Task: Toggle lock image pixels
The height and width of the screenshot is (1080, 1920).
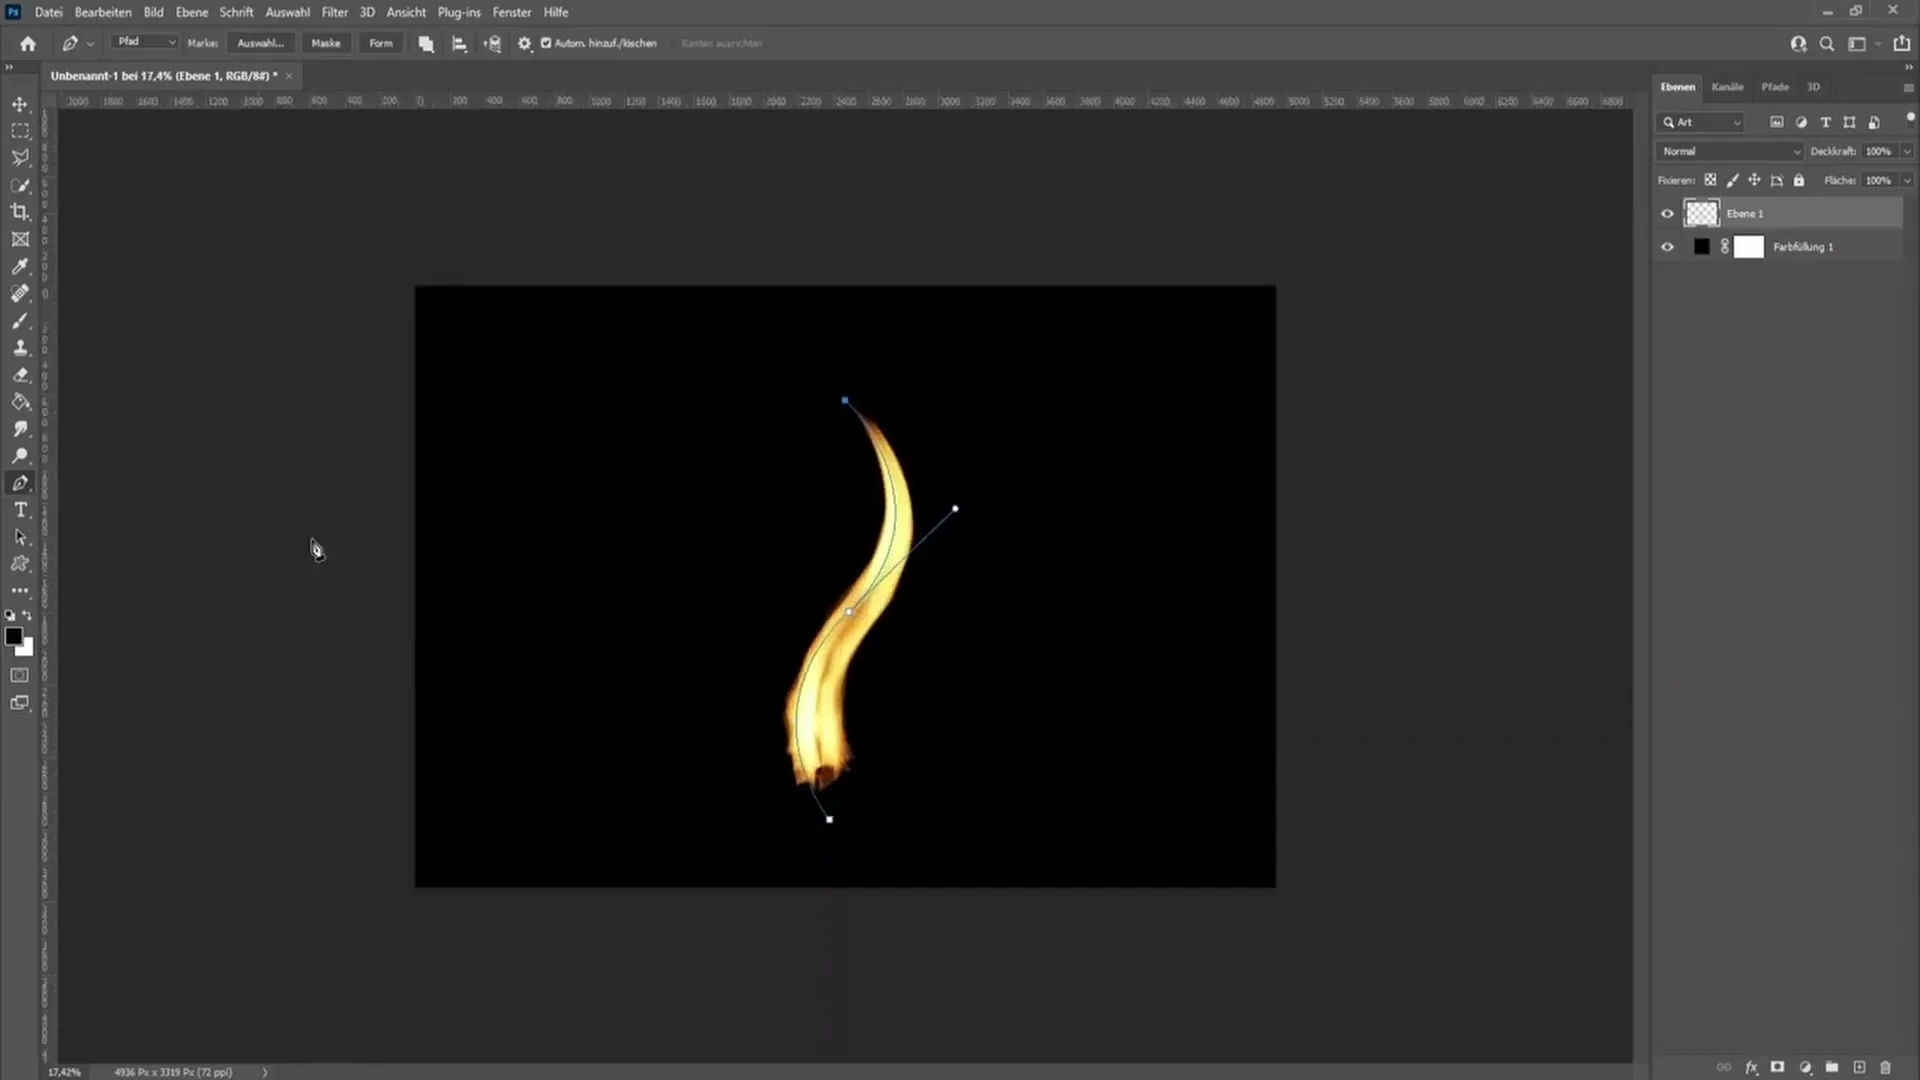Action: click(1732, 180)
